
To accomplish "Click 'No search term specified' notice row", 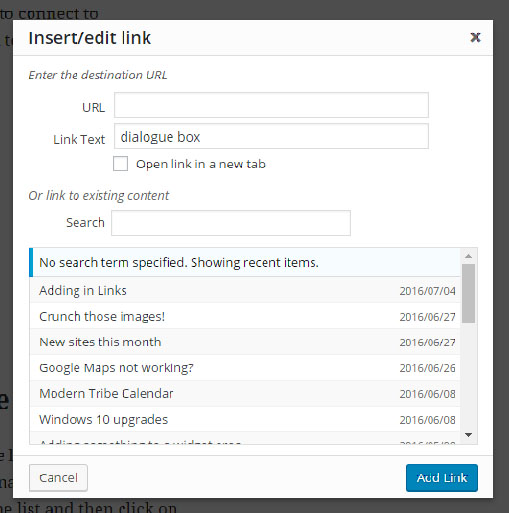I will (245, 262).
